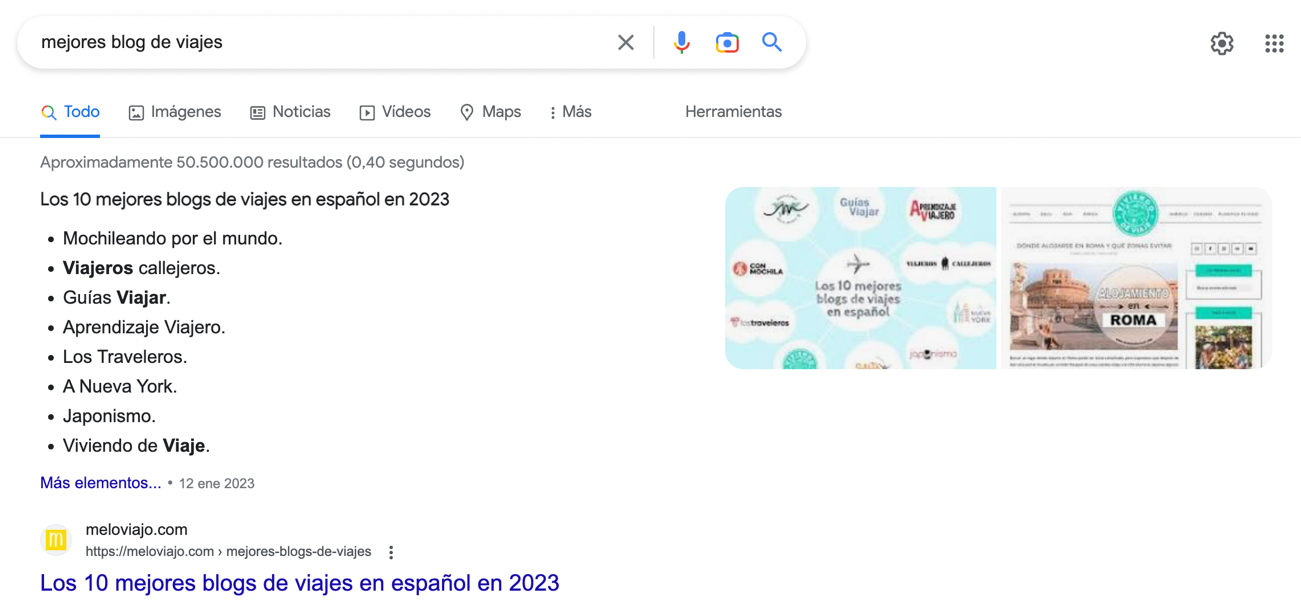Submit search with the blue magnifier icon

(772, 42)
